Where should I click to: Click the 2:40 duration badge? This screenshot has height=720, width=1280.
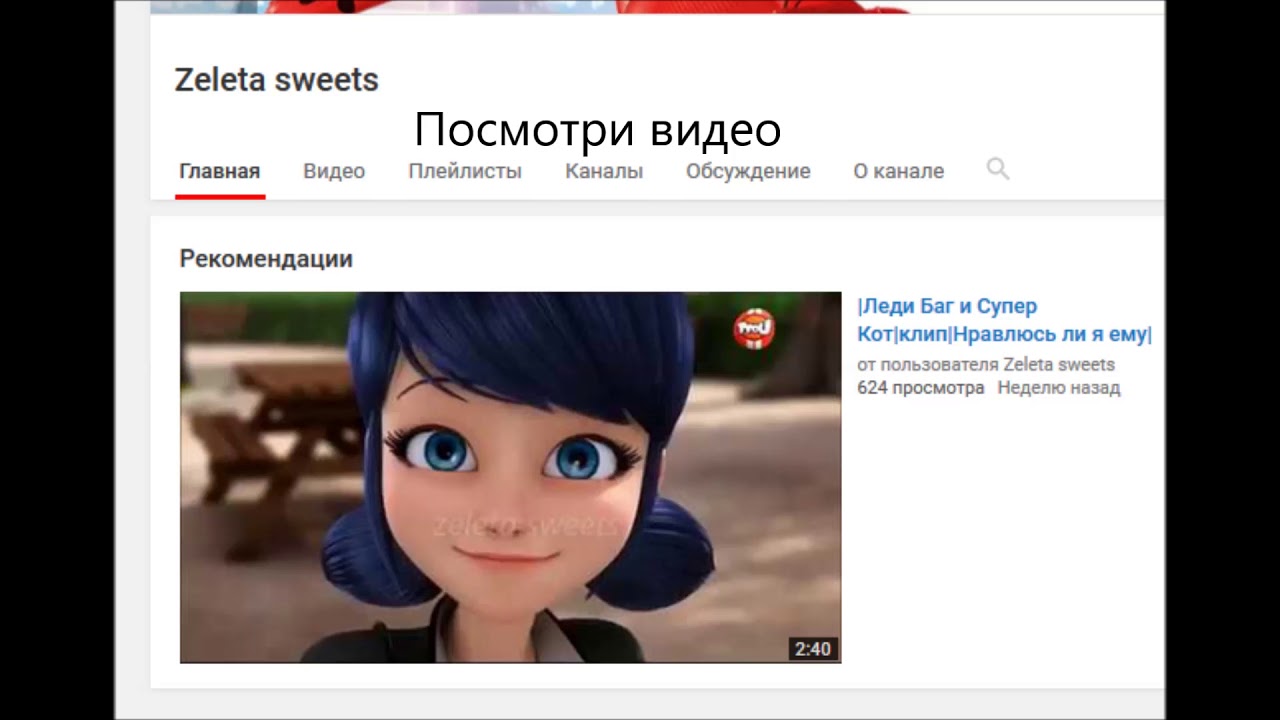(x=812, y=649)
